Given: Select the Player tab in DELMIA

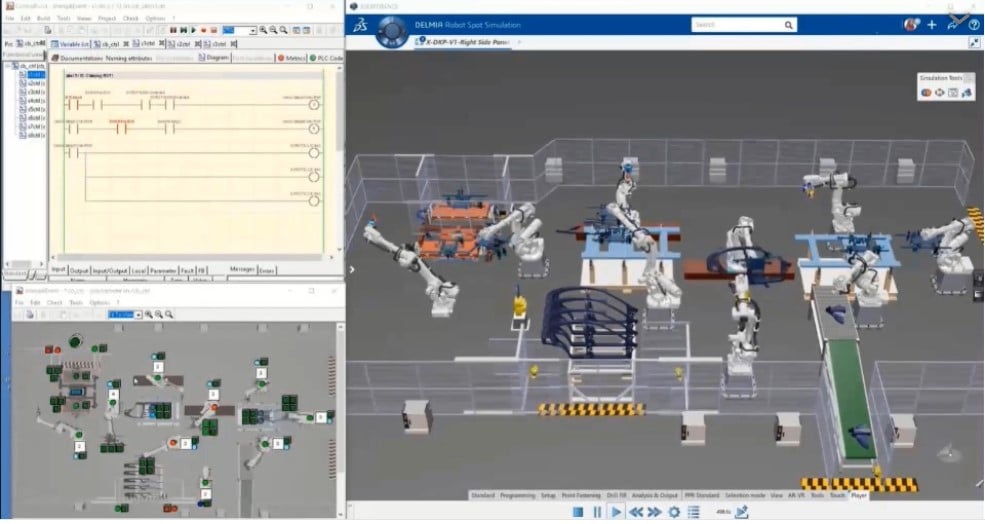Looking at the screenshot, I should point(859,496).
